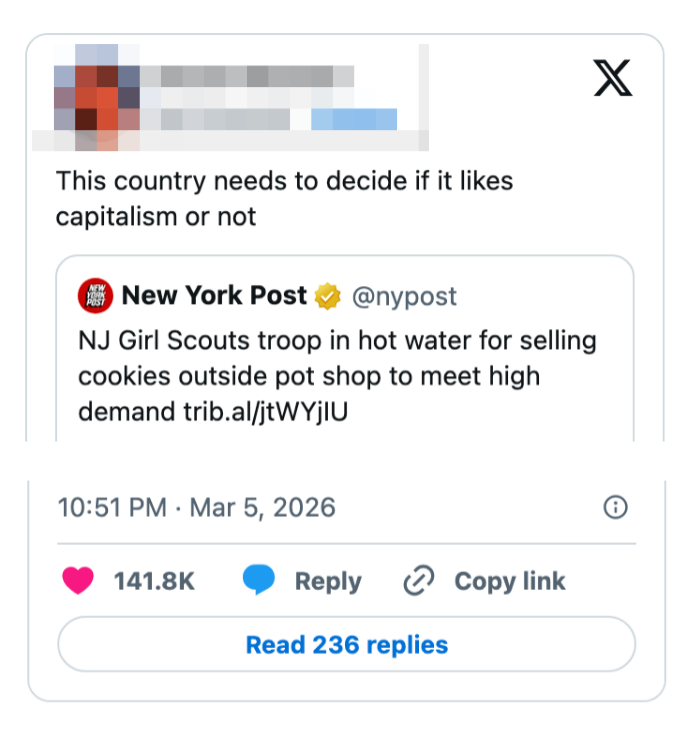Click the blue reply bubble icon
692x740 pixels.
259,581
